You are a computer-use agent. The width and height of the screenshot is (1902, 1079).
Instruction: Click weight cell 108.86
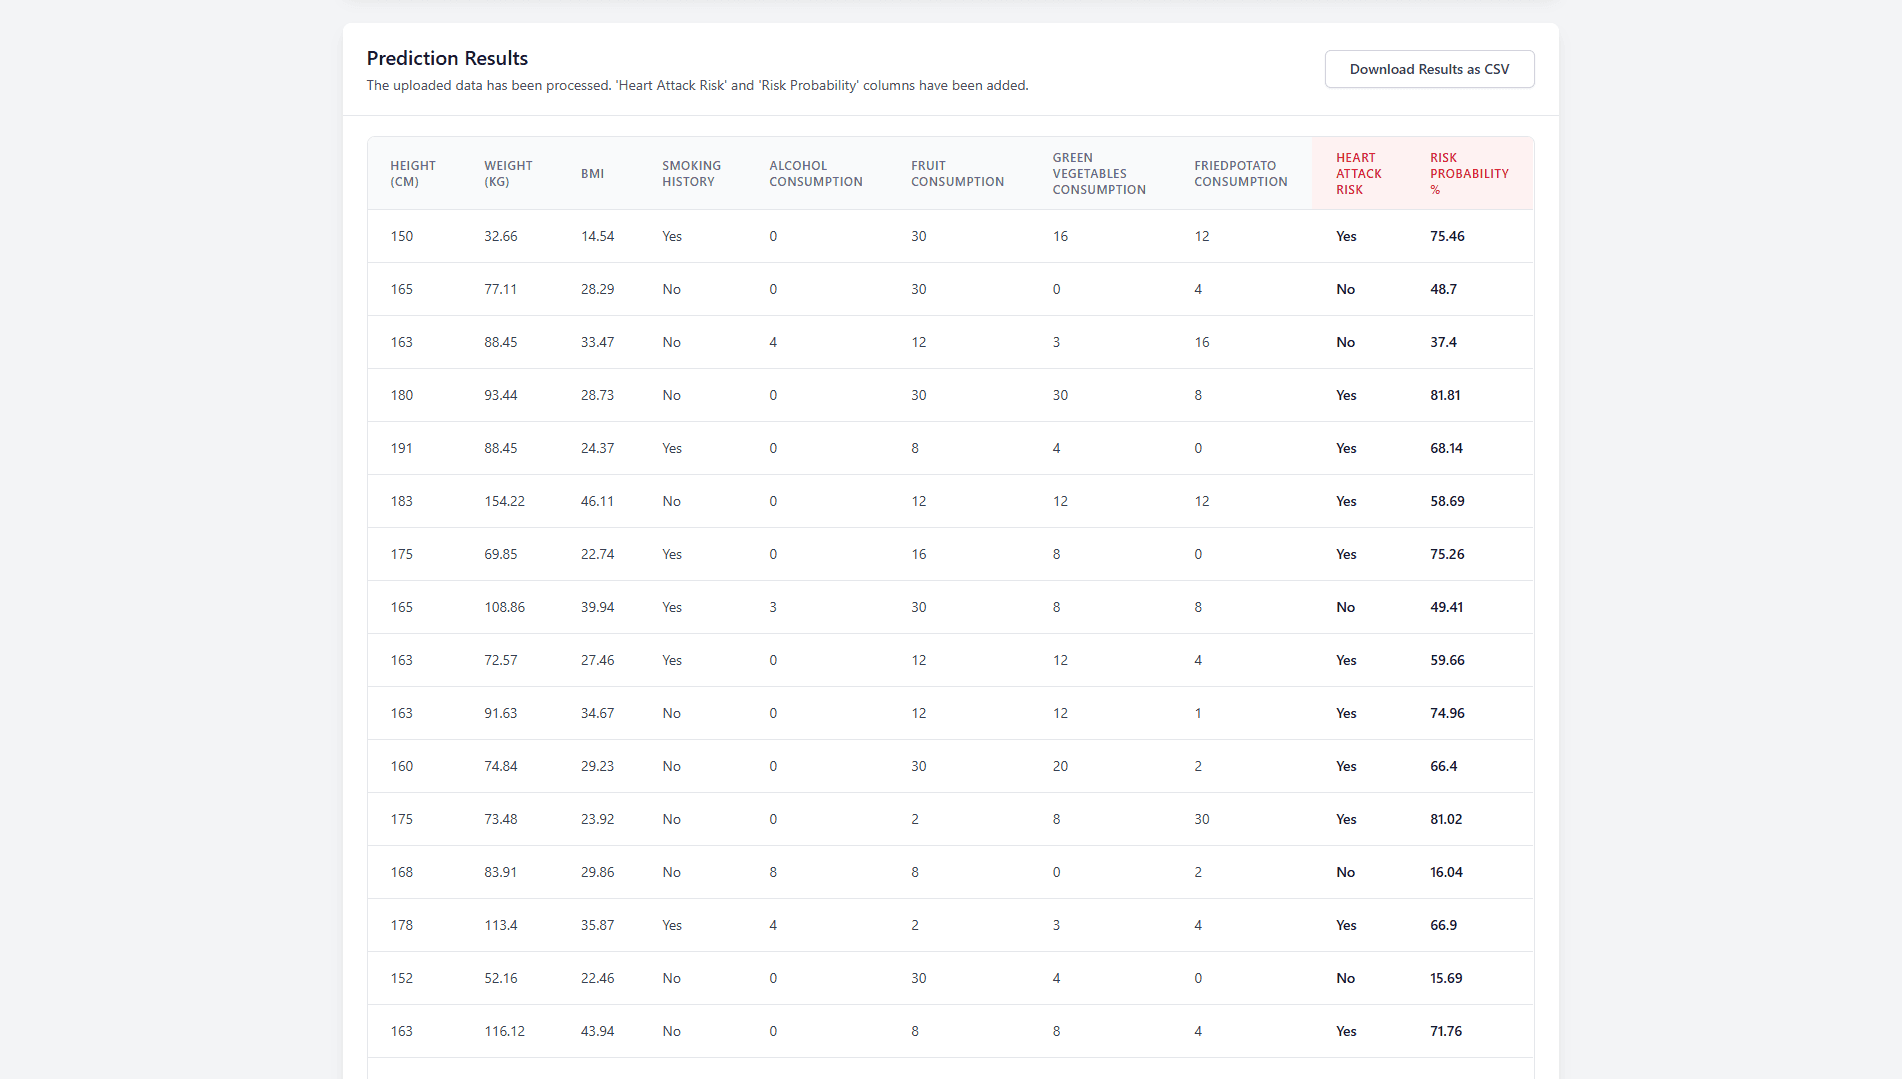(x=504, y=608)
